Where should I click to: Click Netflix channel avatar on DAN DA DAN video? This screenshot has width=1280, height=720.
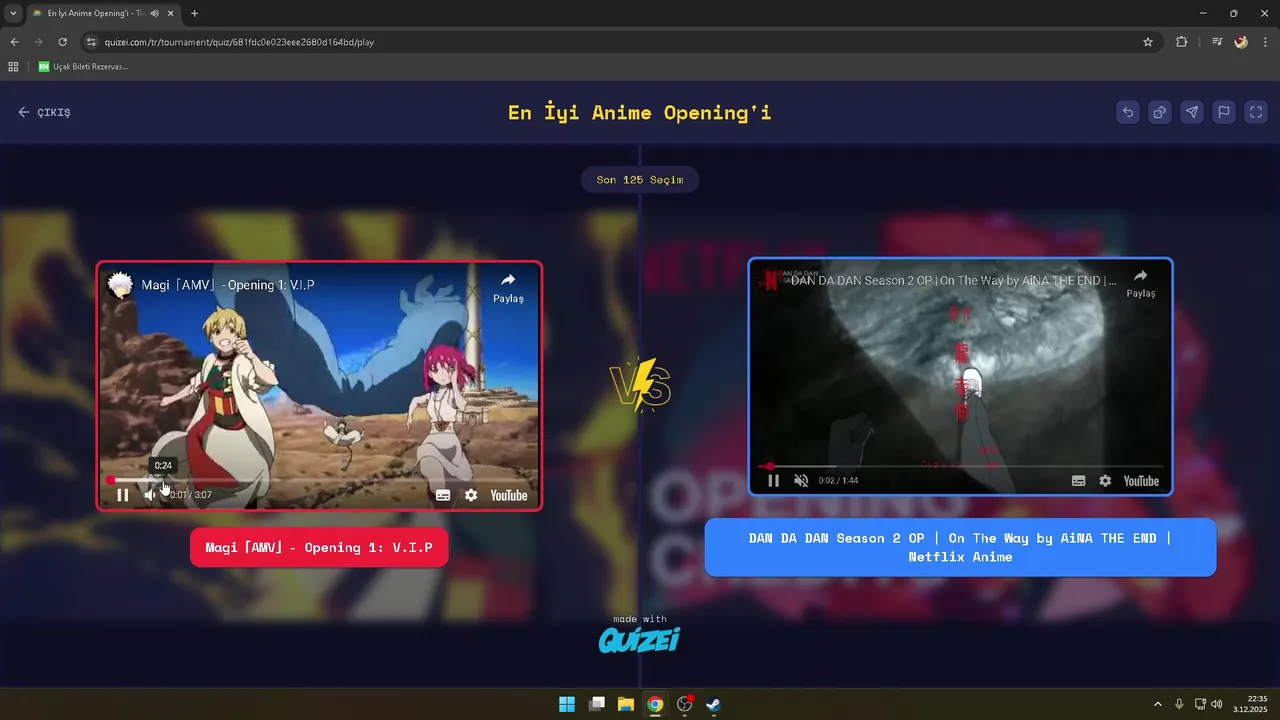click(x=771, y=280)
